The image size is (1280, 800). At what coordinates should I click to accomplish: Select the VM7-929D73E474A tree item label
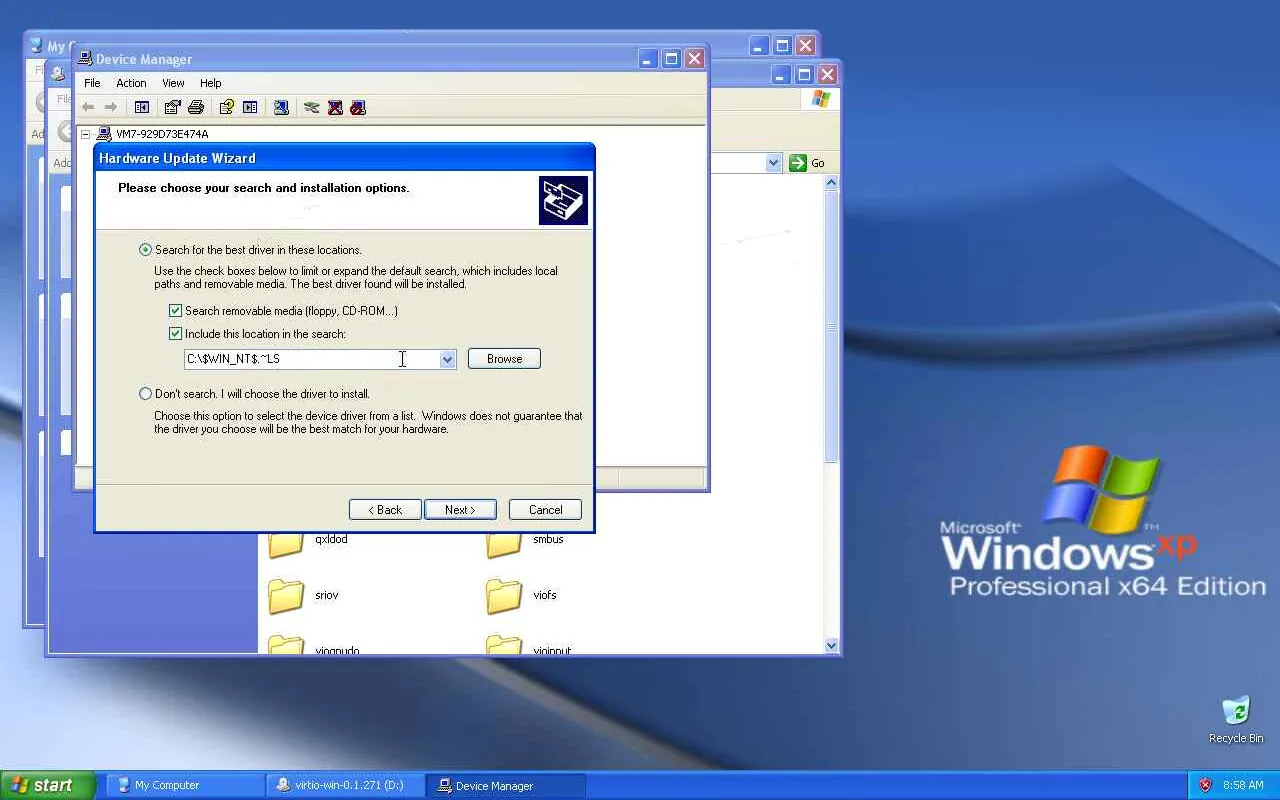pyautogui.click(x=162, y=134)
